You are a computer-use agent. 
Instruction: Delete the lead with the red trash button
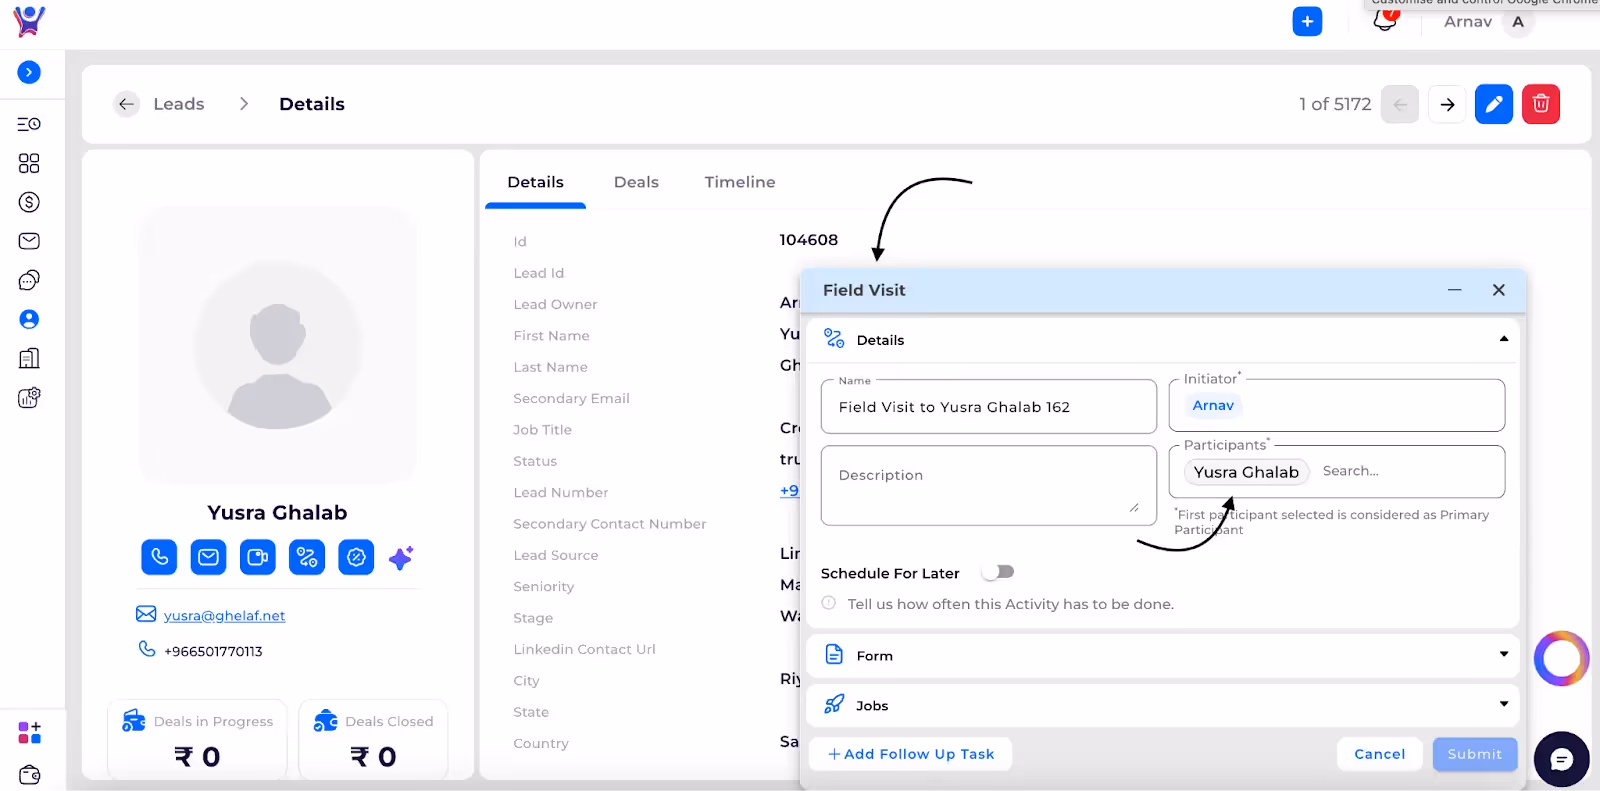[1541, 104]
